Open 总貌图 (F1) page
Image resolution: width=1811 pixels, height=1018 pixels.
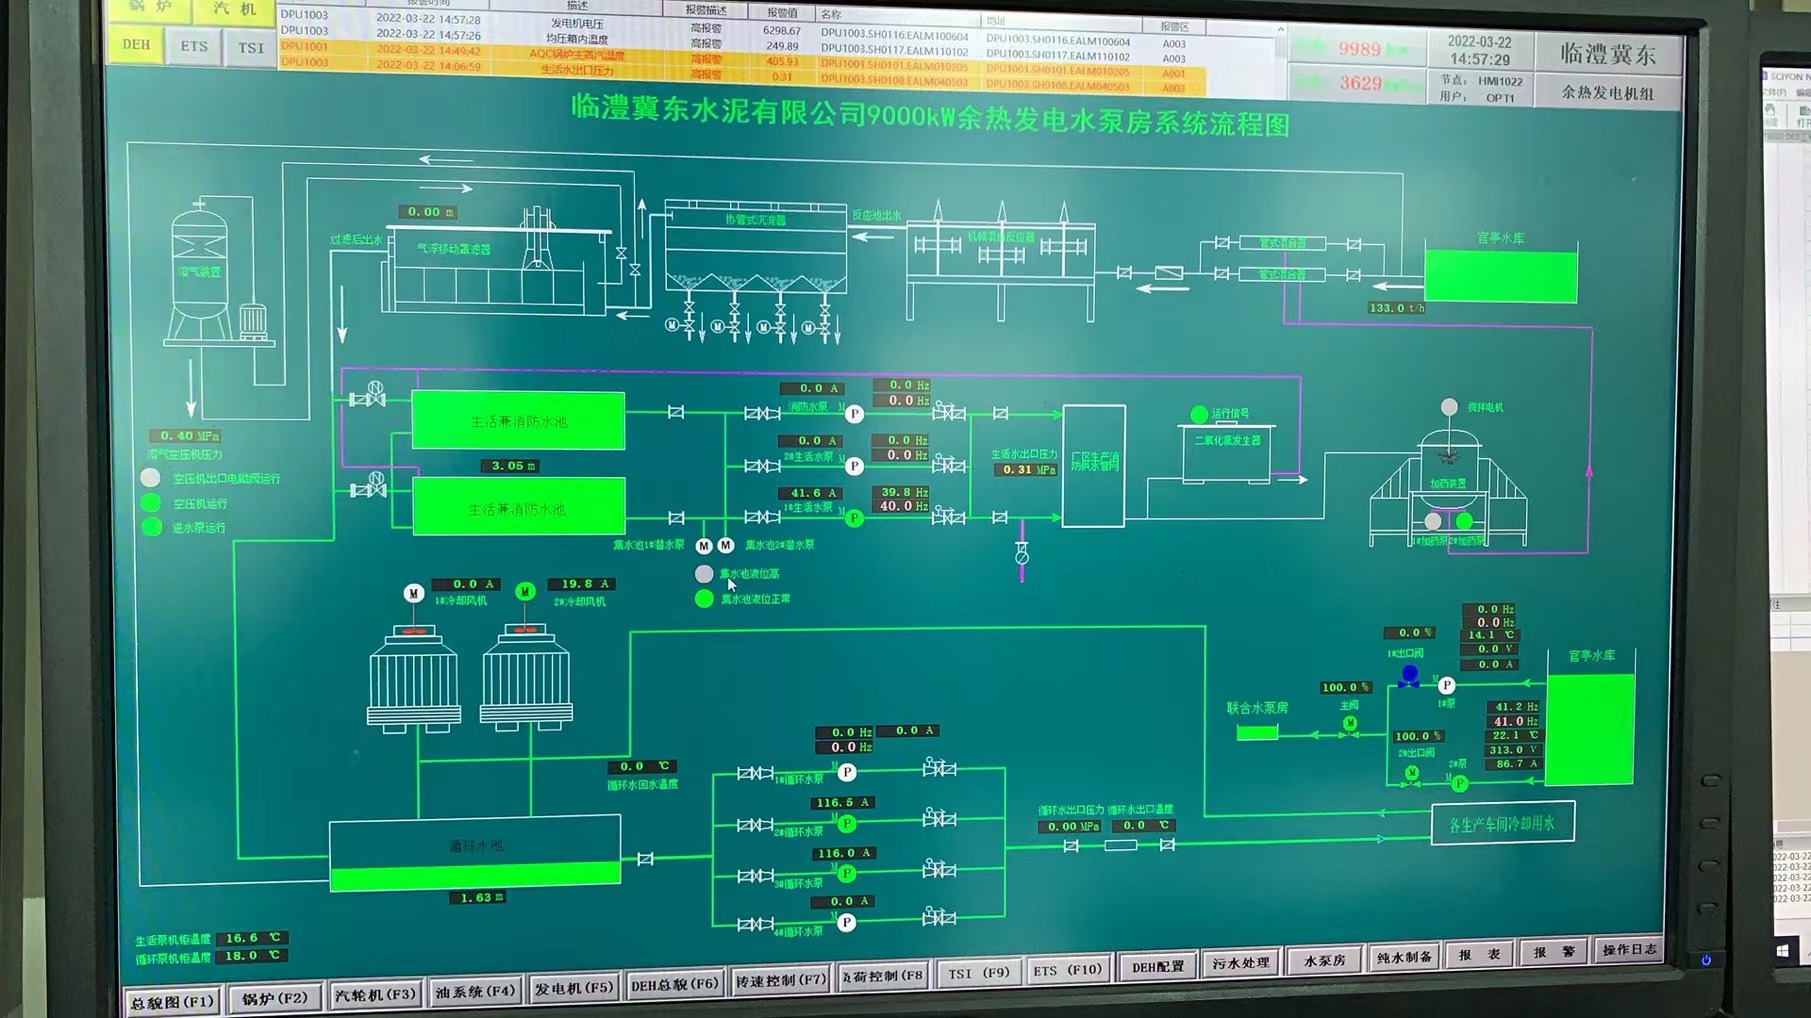(173, 1001)
